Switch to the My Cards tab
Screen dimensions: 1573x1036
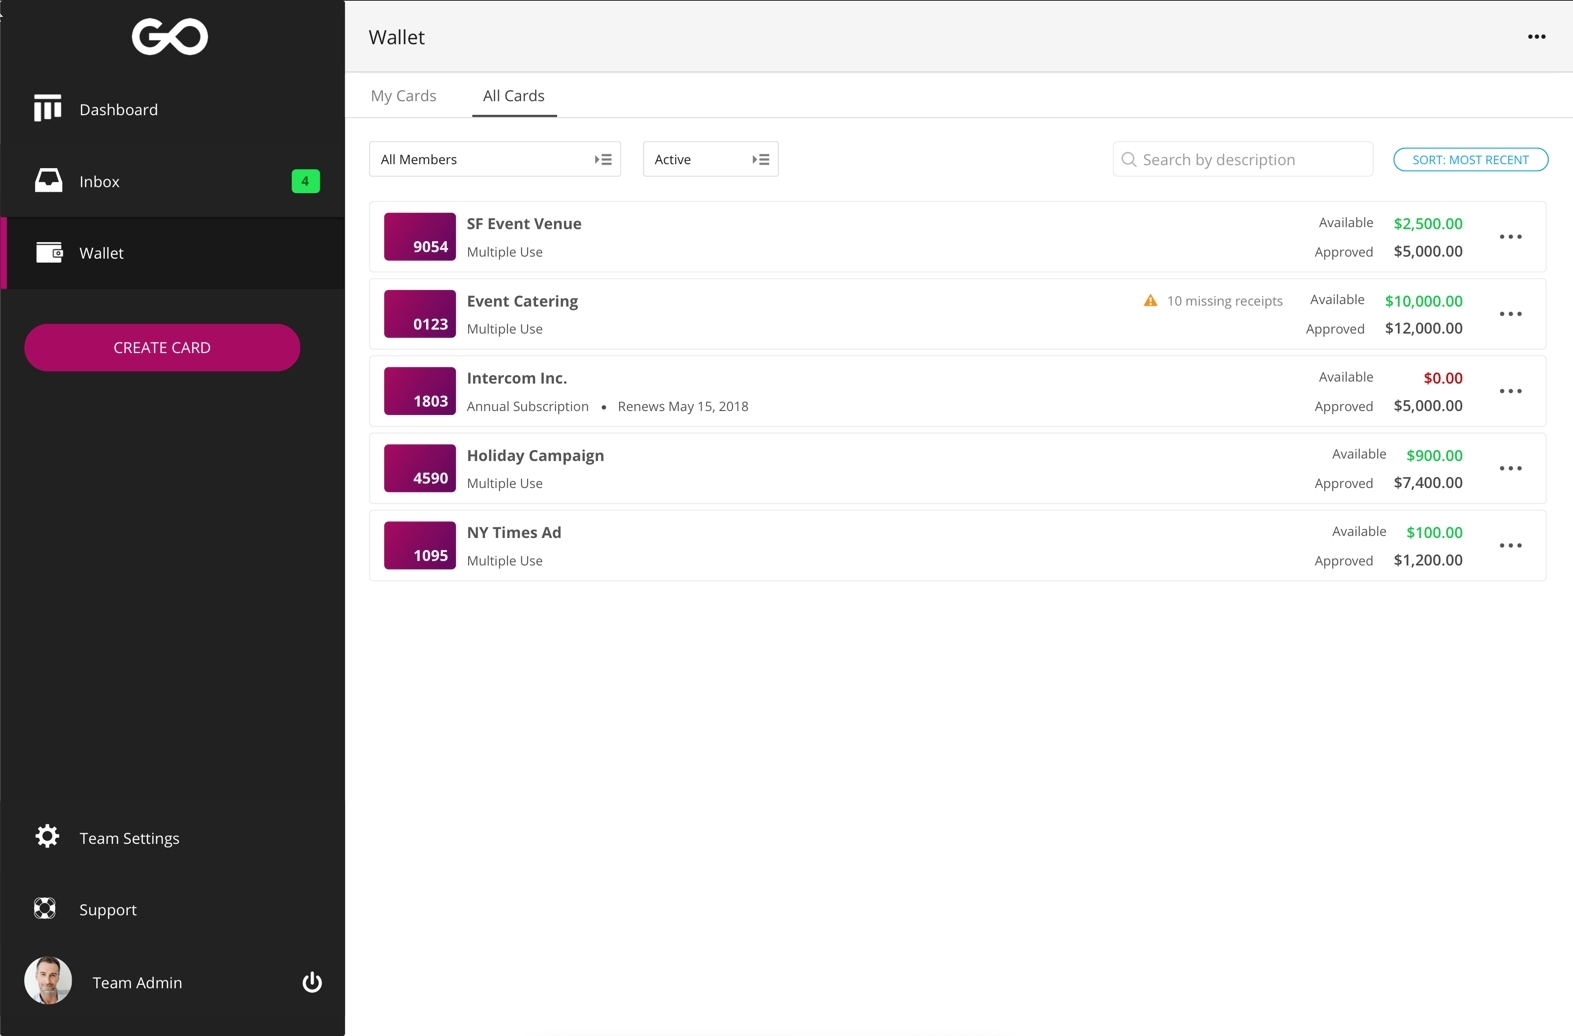click(403, 96)
